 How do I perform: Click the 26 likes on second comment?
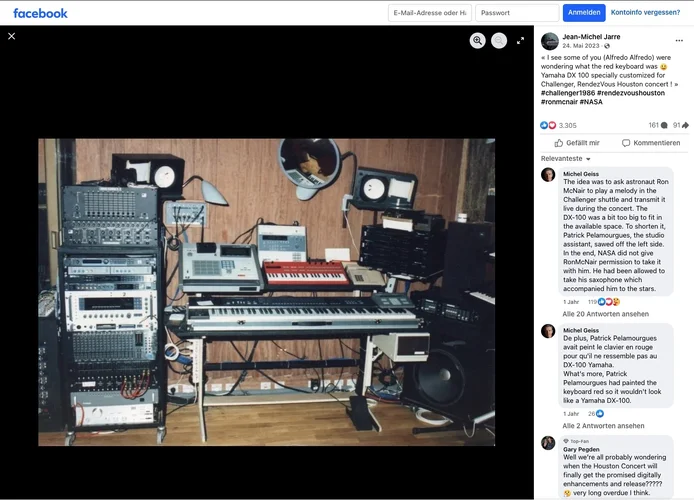[x=596, y=414]
